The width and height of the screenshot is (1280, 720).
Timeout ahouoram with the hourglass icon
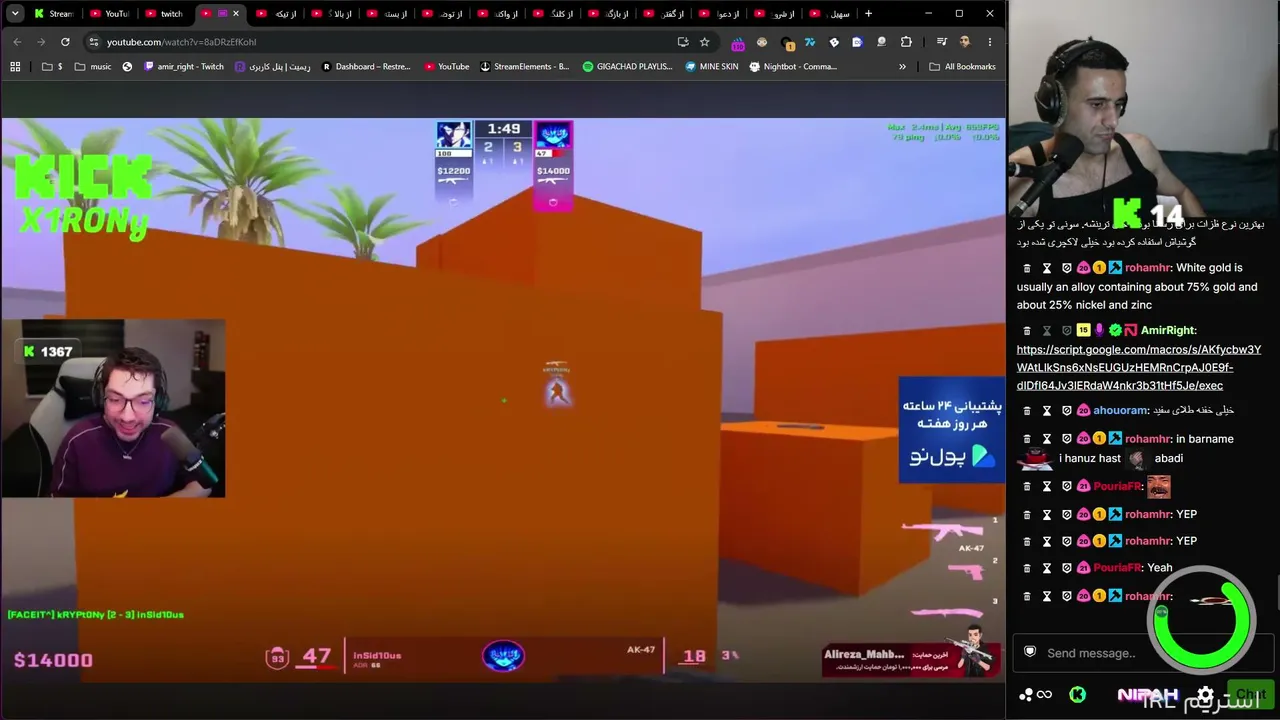coord(1047,411)
